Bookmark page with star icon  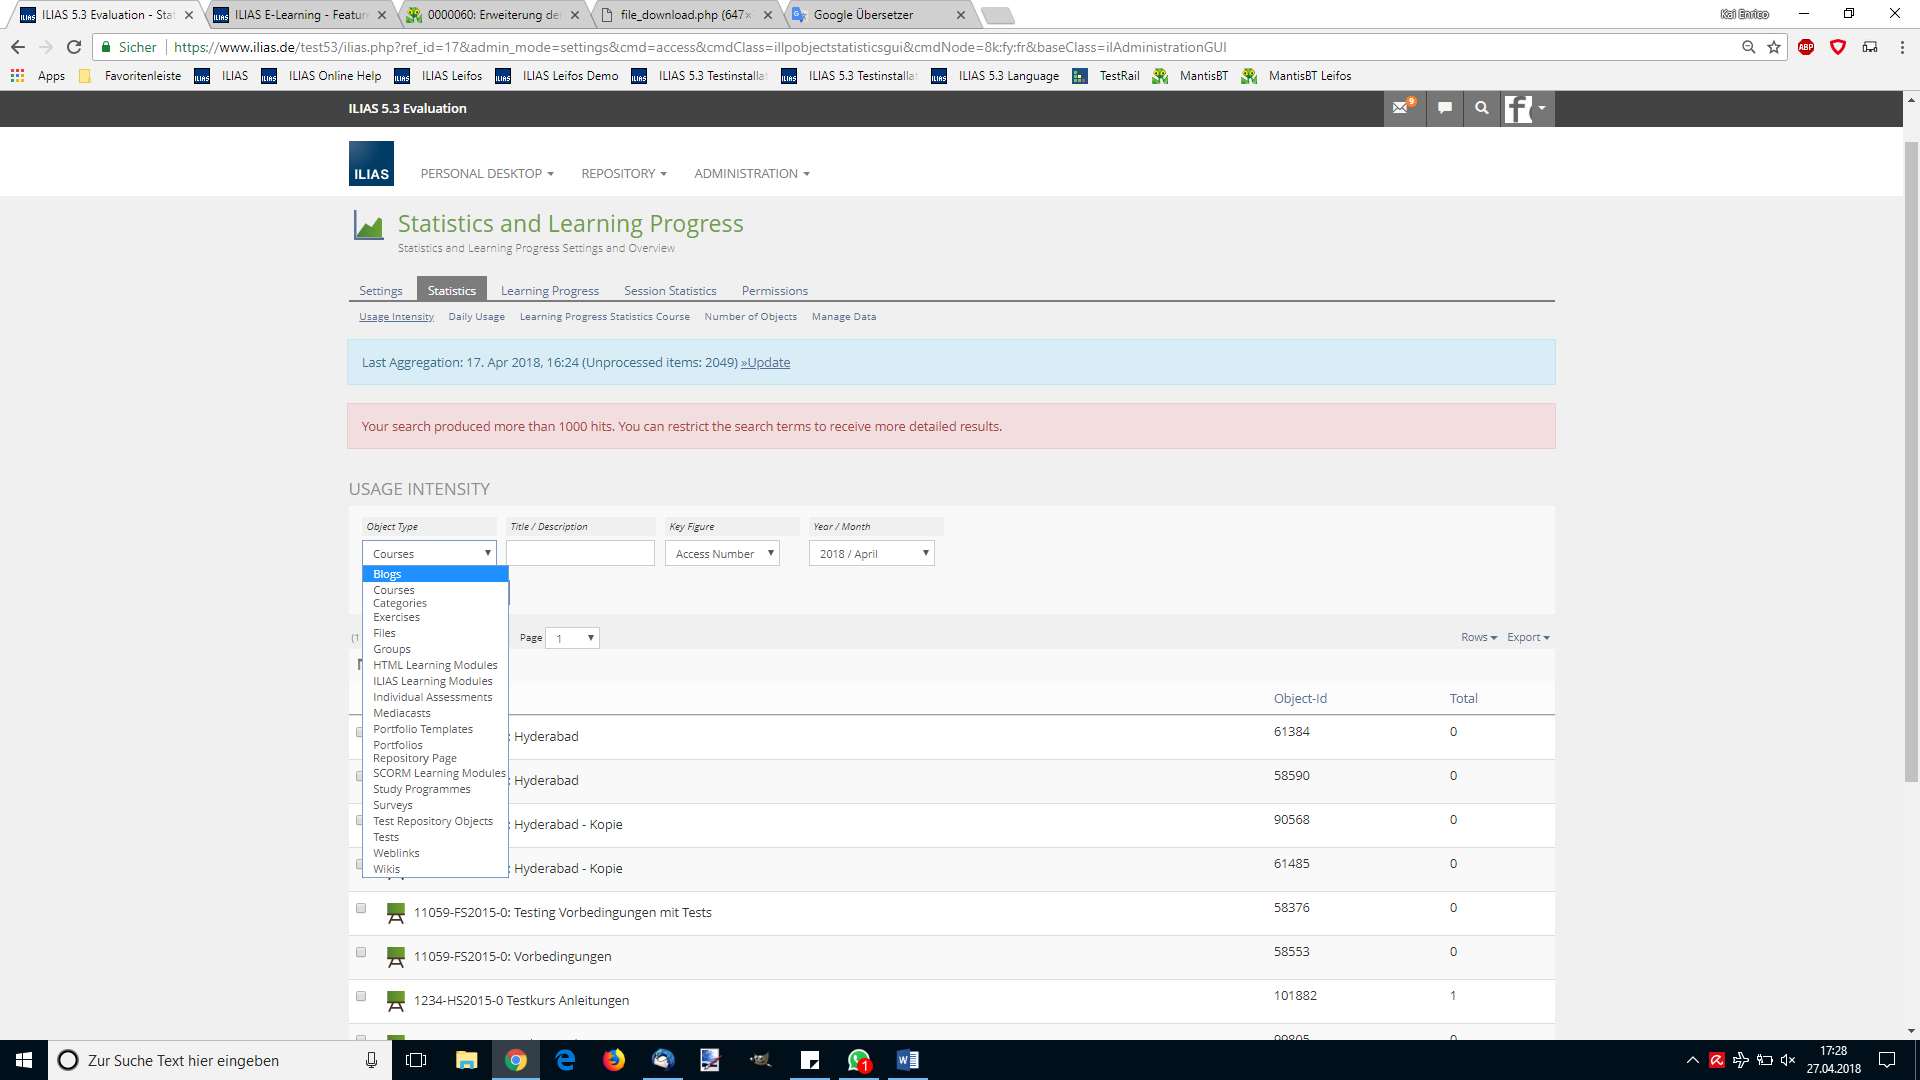pyautogui.click(x=1774, y=47)
